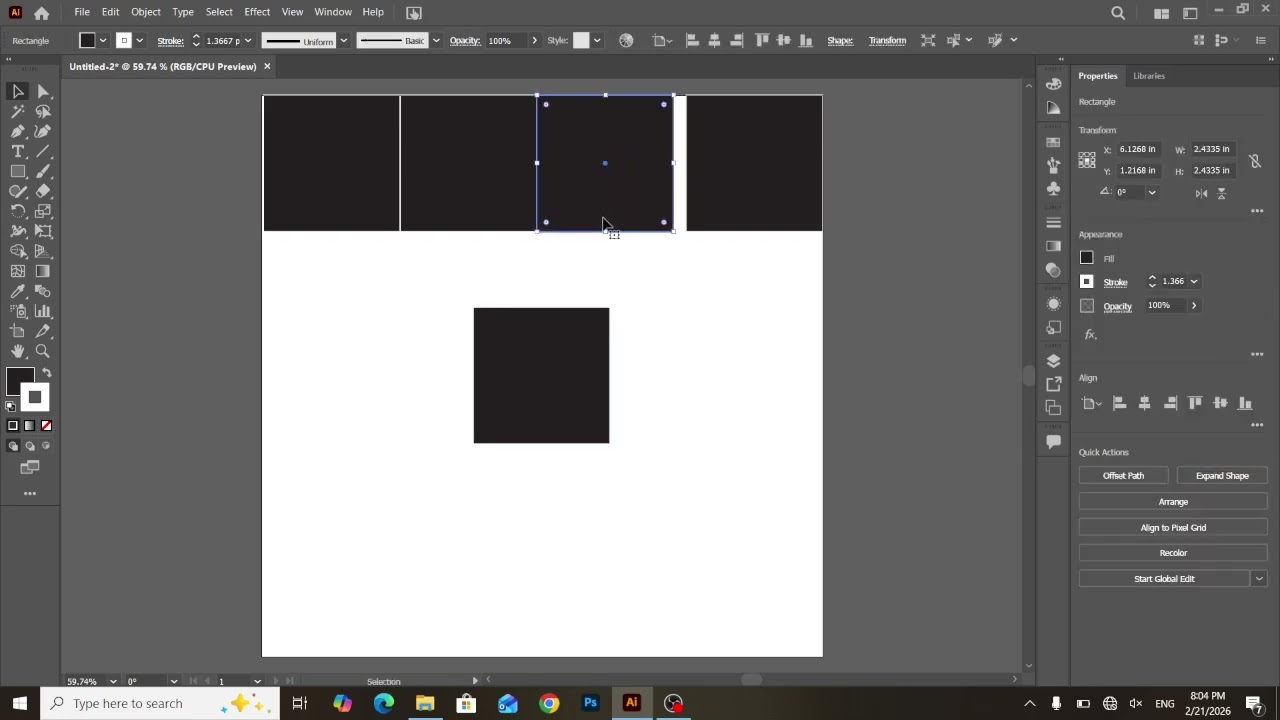Select the Selection tool arrow
Viewport: 1280px width, 720px height.
[18, 91]
